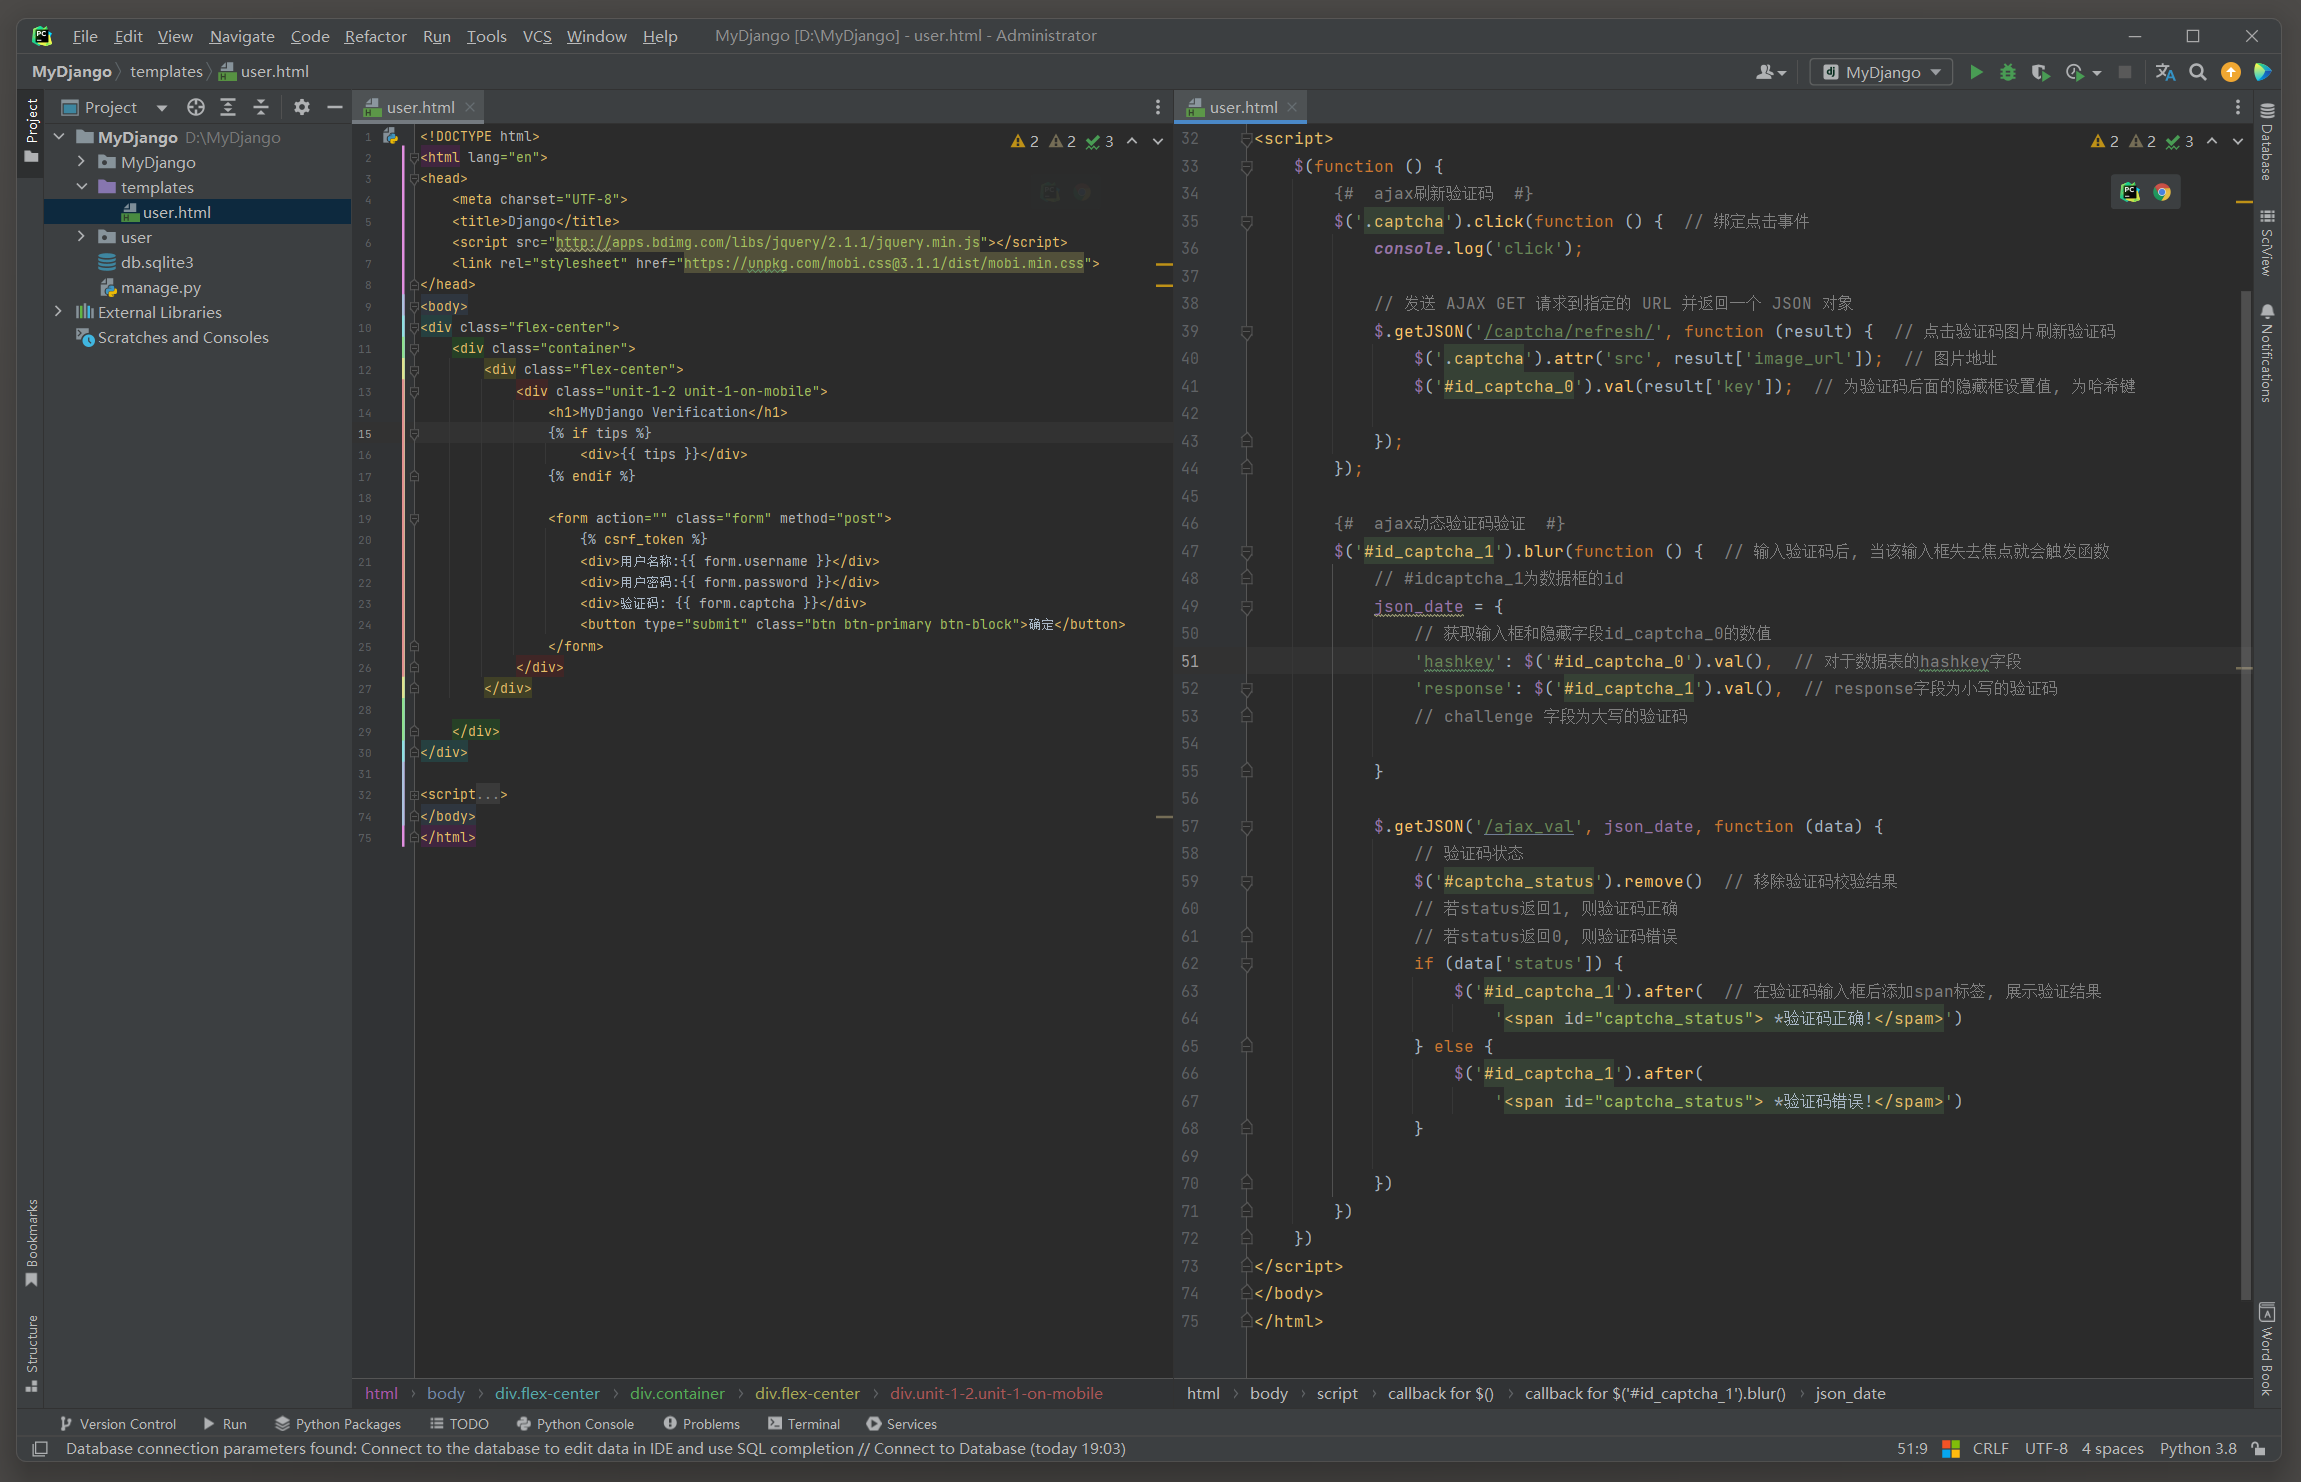Click the Translate icon in toolbar
Image resolution: width=2301 pixels, height=1482 pixels.
[2165, 72]
